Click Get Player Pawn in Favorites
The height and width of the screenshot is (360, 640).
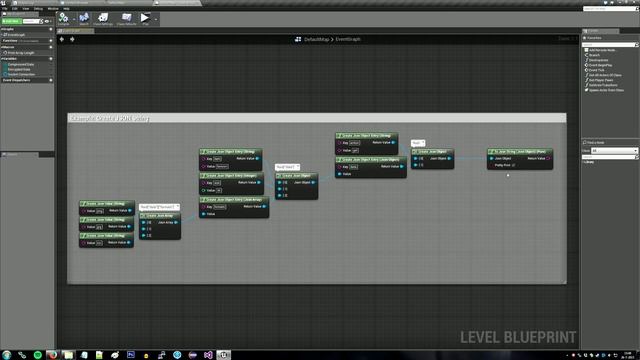[601, 80]
